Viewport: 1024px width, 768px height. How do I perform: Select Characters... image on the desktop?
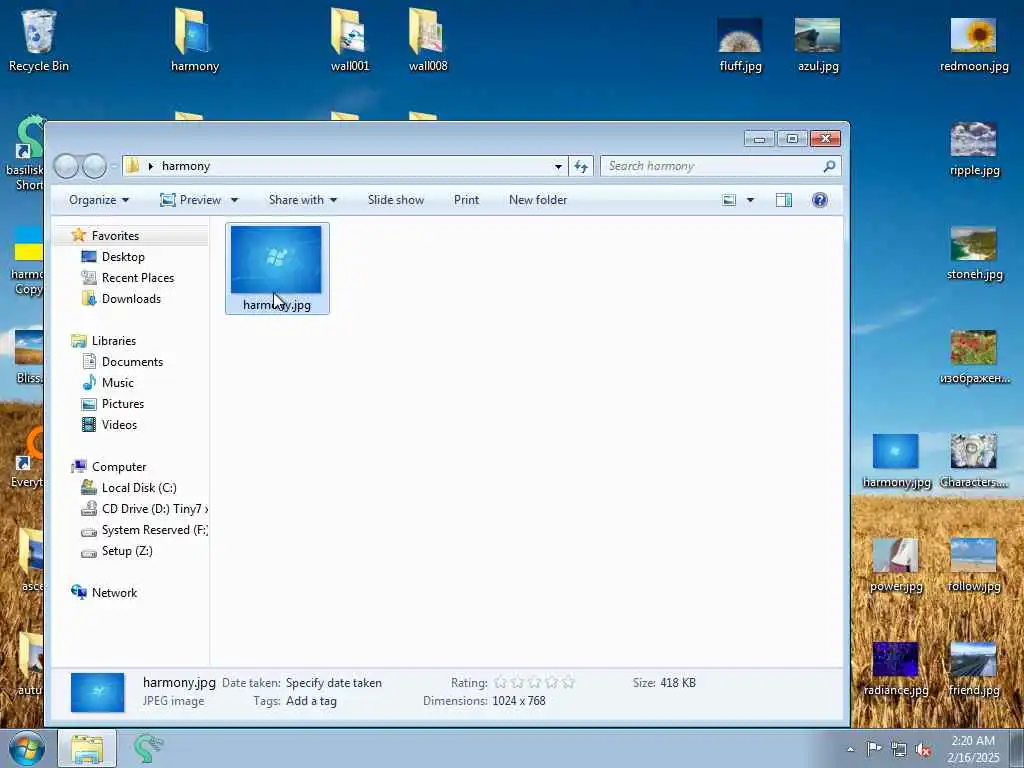[x=974, y=461]
